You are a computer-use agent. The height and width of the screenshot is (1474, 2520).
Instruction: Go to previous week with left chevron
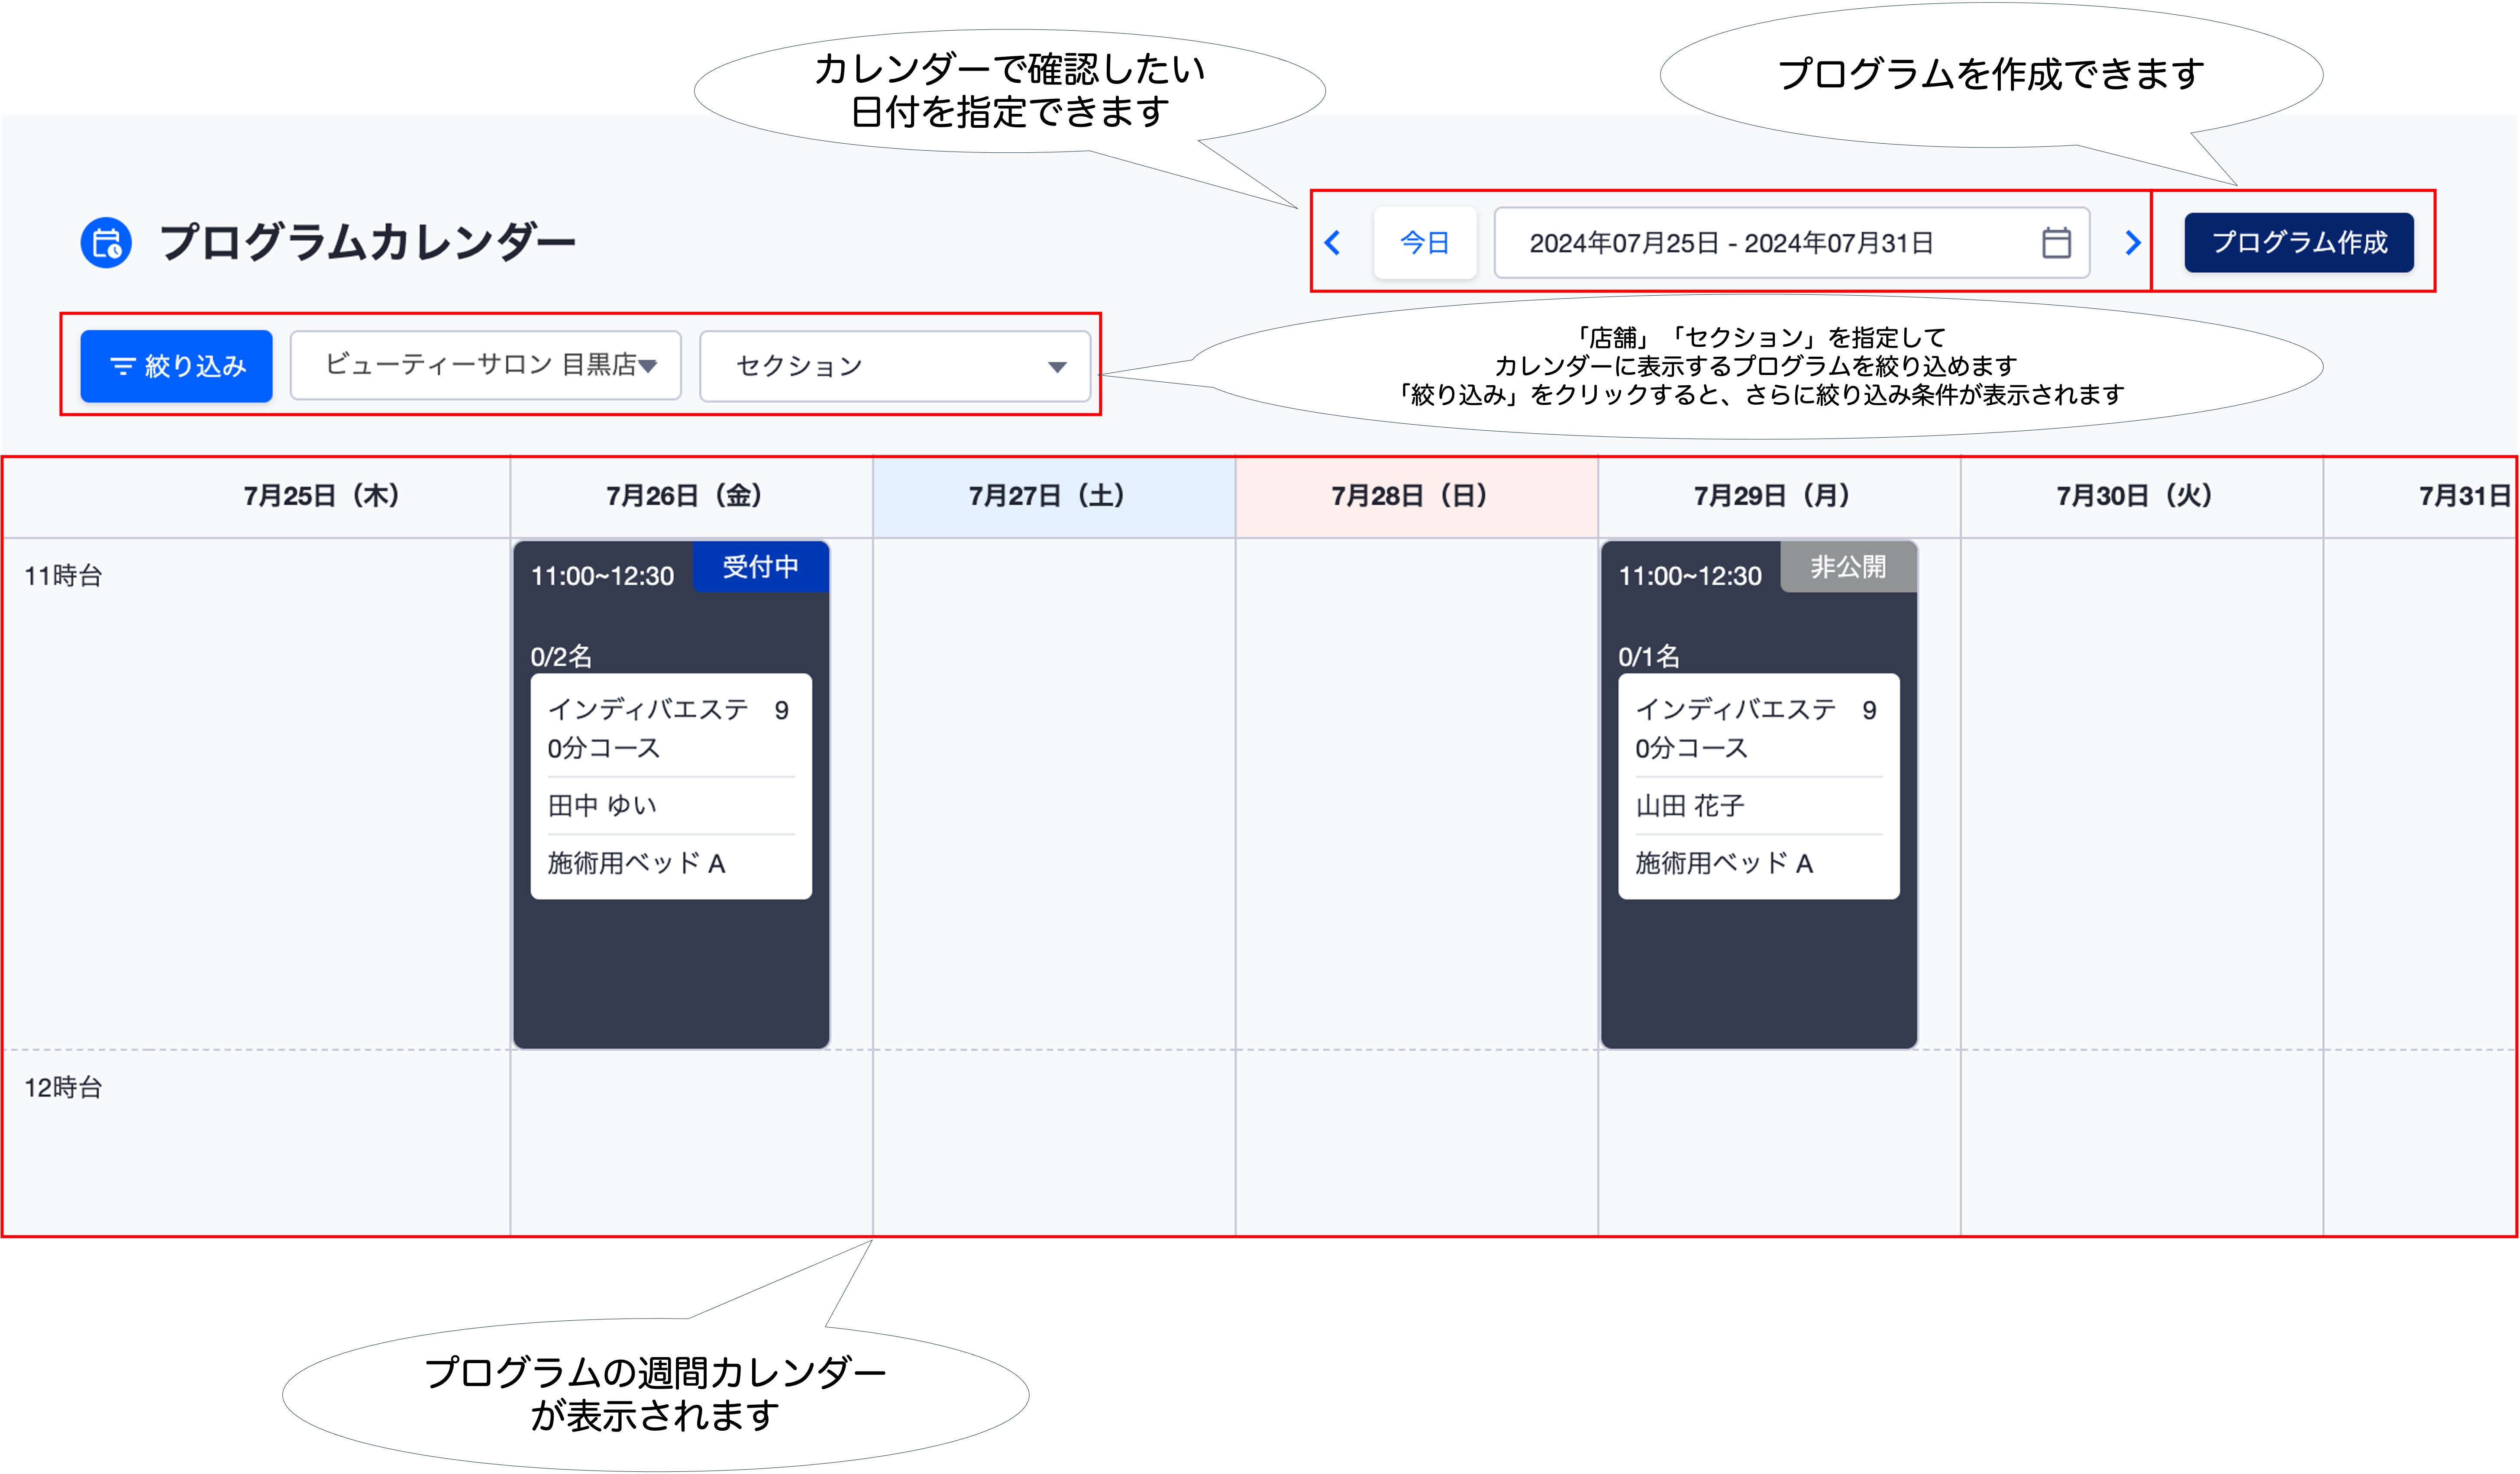point(1332,243)
